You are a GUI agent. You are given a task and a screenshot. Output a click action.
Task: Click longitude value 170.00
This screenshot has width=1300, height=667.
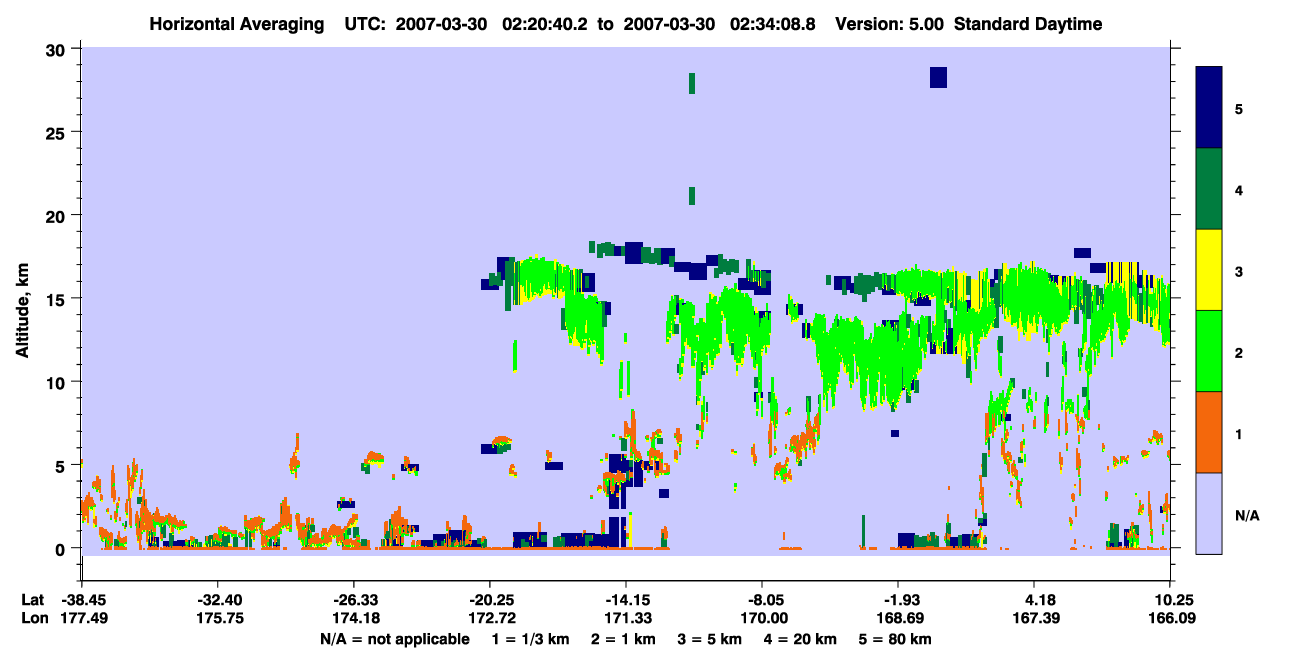click(762, 619)
